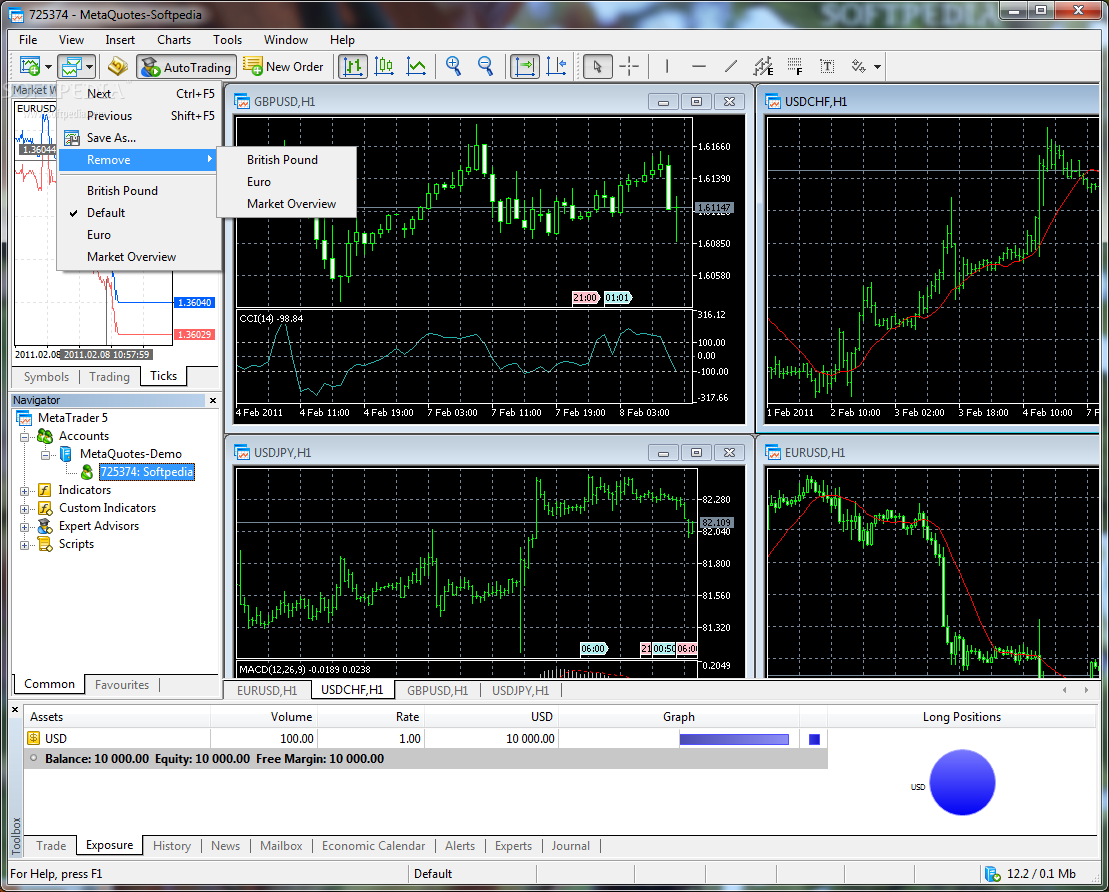The width and height of the screenshot is (1109, 892).
Task: Click the Zoom Out magnifier icon
Action: click(485, 66)
